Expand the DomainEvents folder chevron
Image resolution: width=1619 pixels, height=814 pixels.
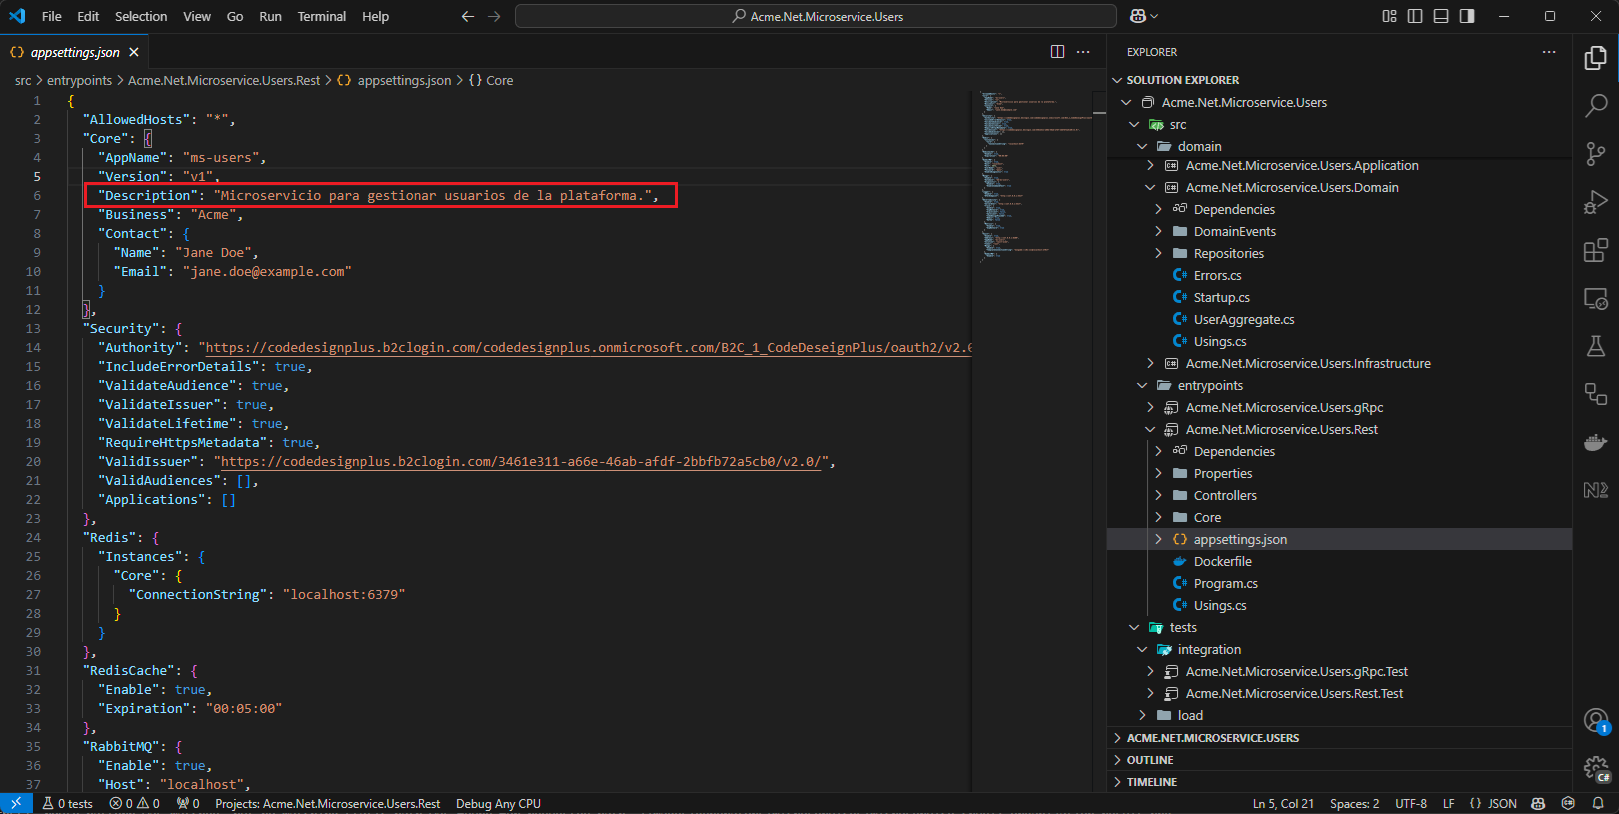coord(1159,232)
